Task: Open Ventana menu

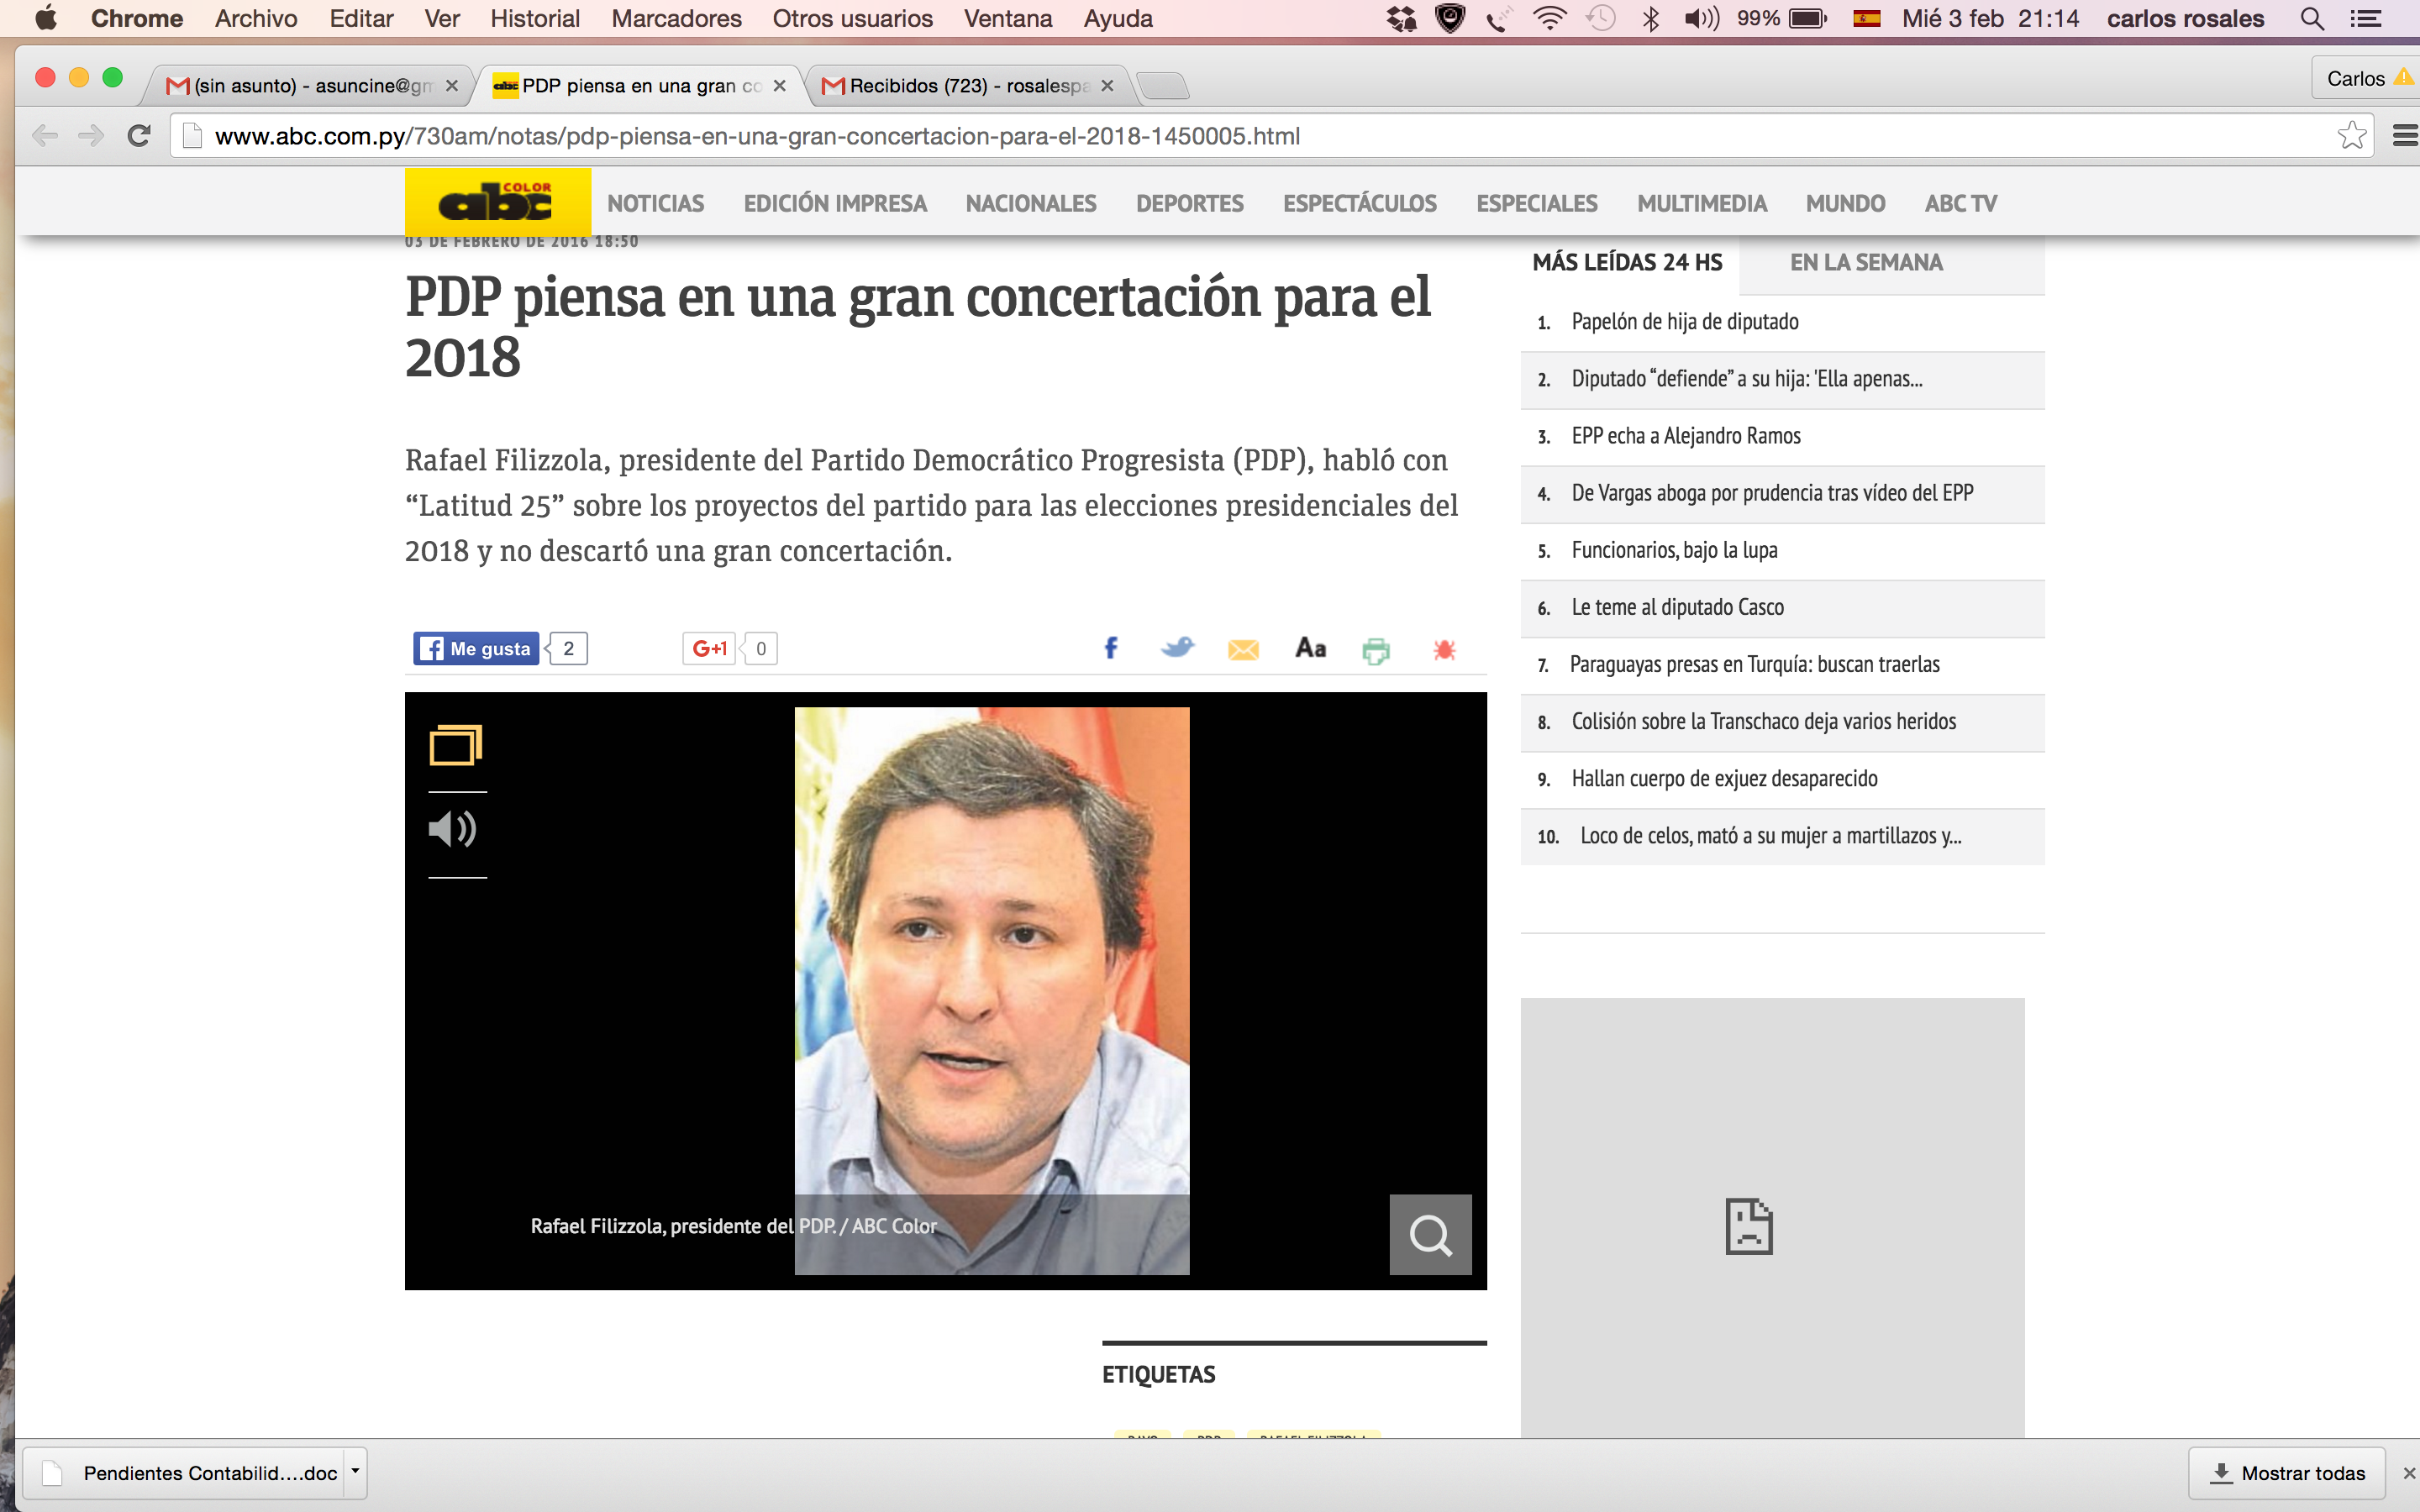Action: tap(1008, 18)
